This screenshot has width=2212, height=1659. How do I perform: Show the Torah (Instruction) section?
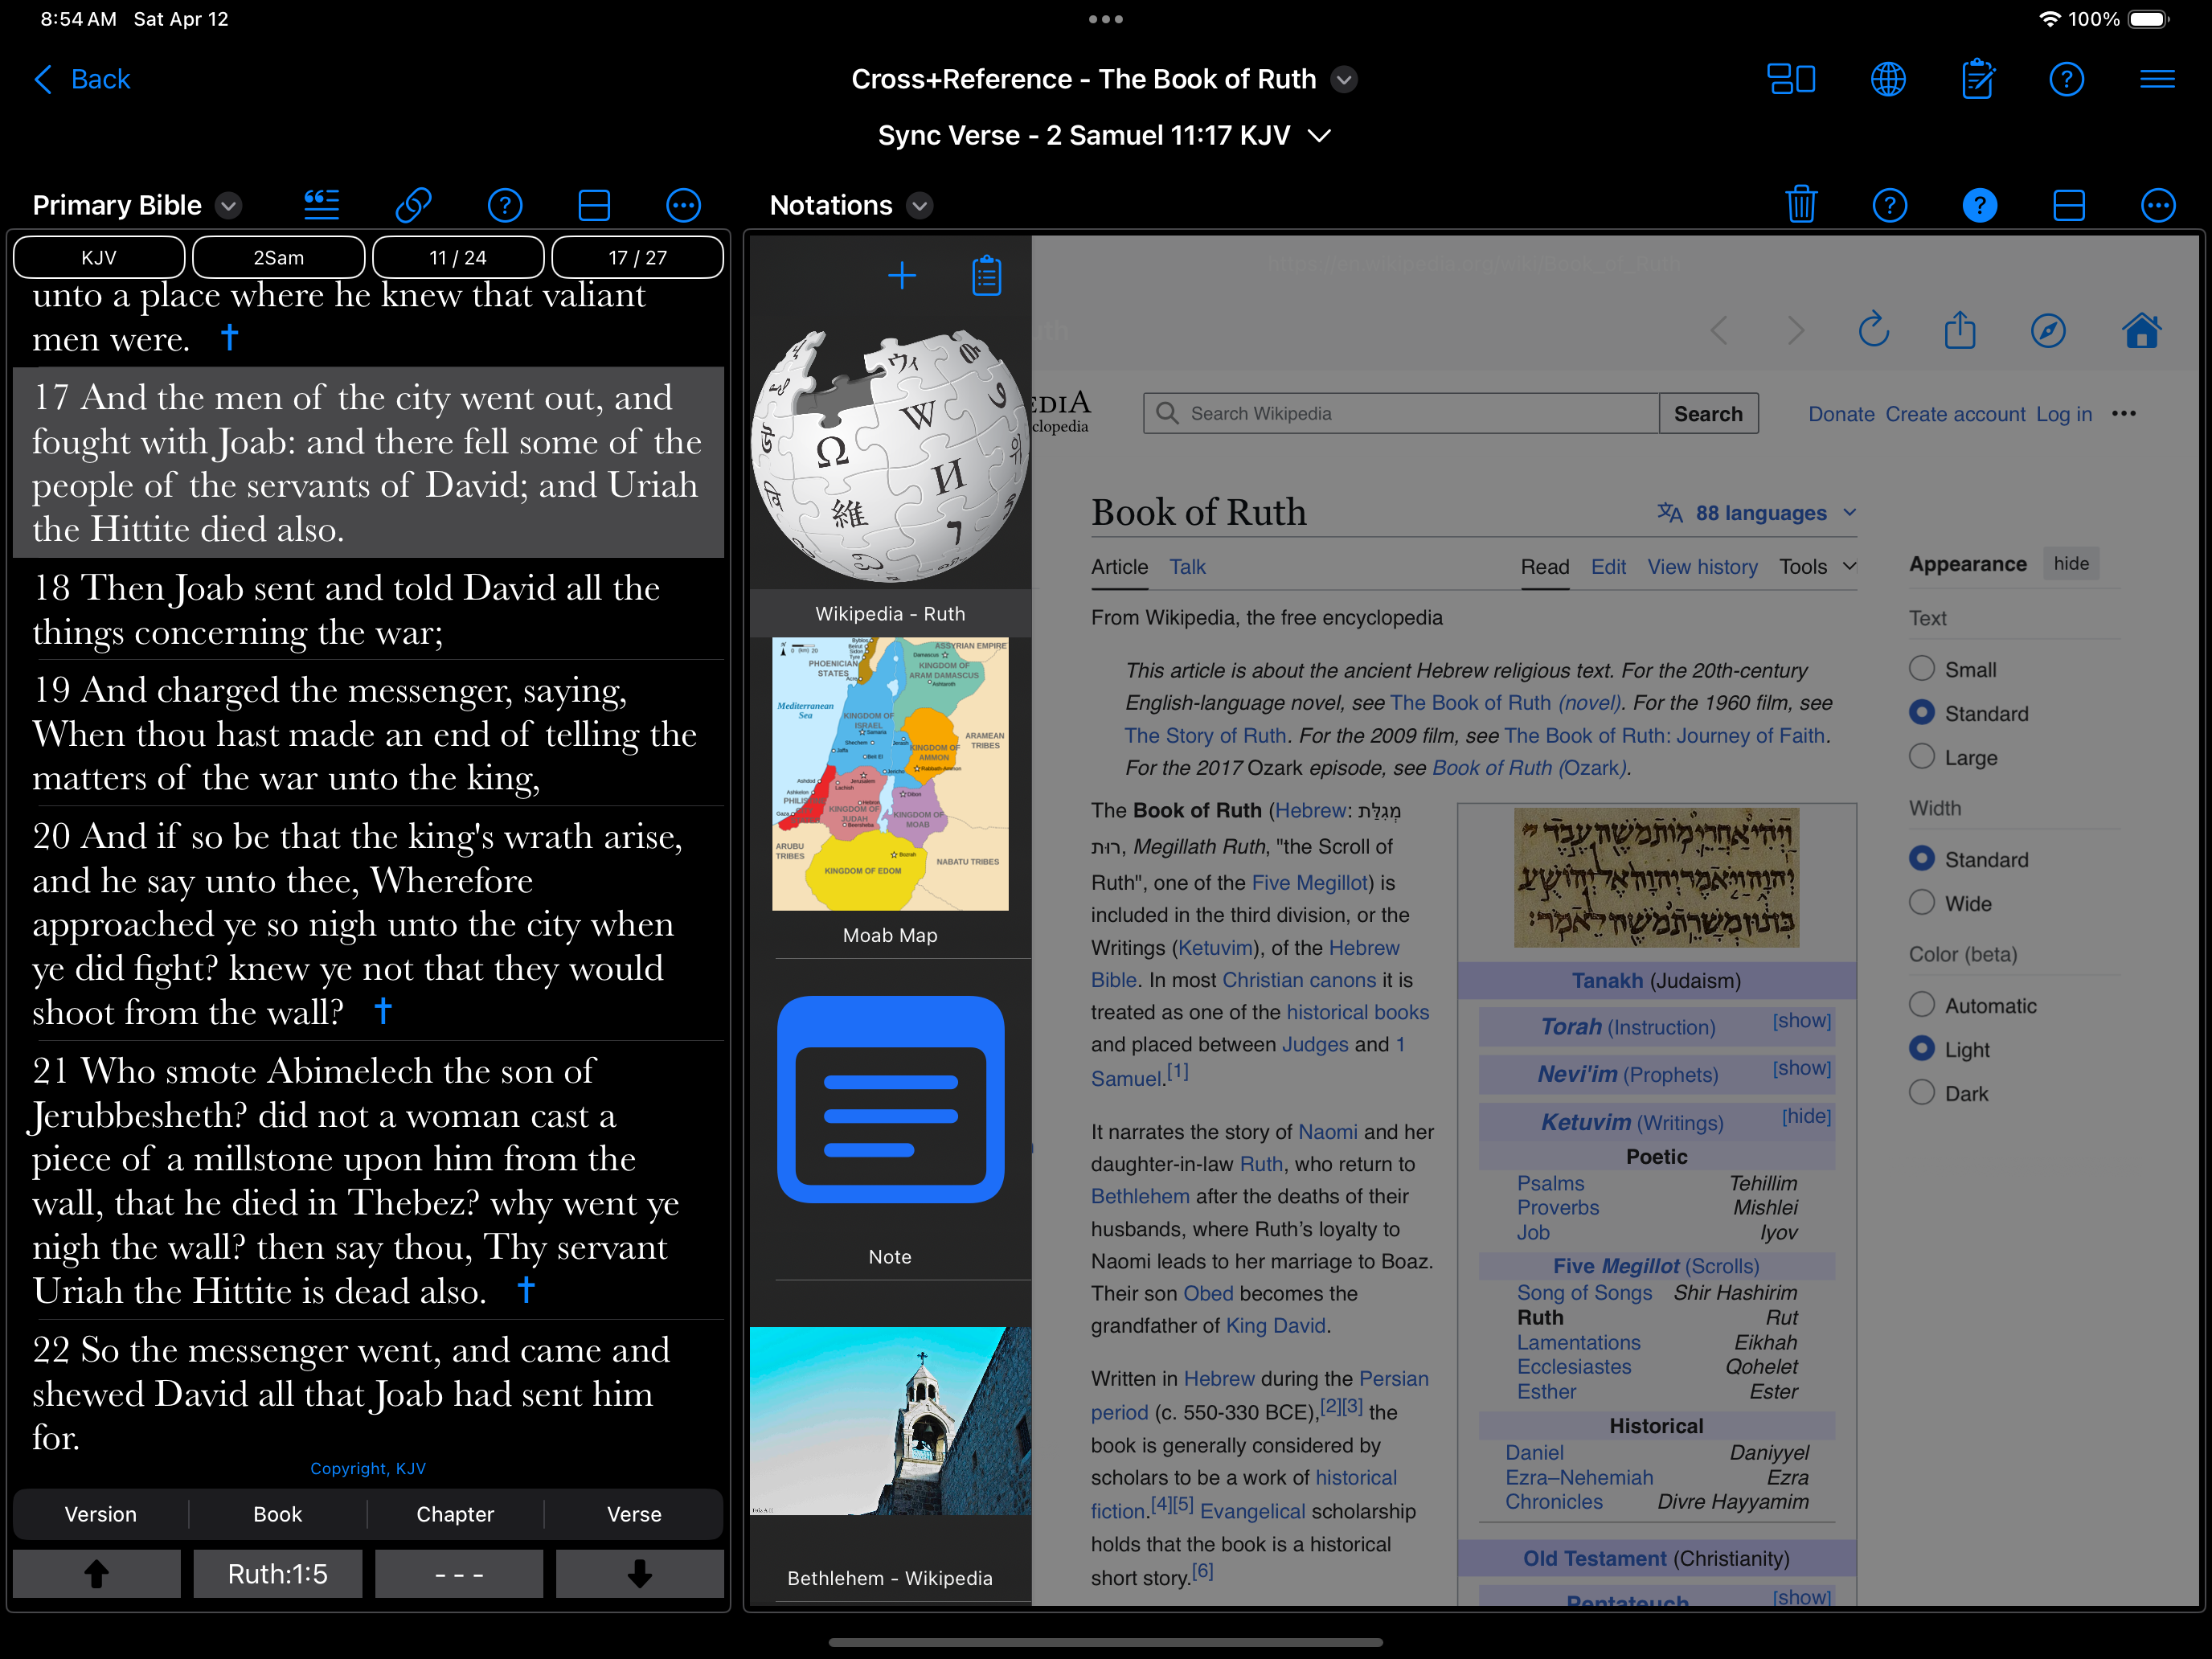point(1801,1020)
